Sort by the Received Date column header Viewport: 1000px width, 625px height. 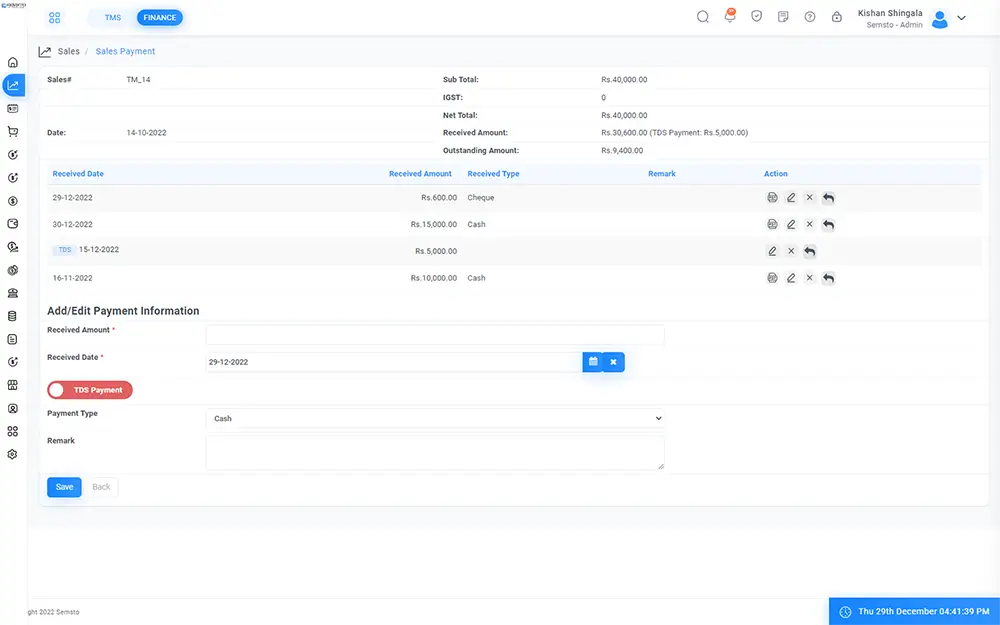coord(78,173)
